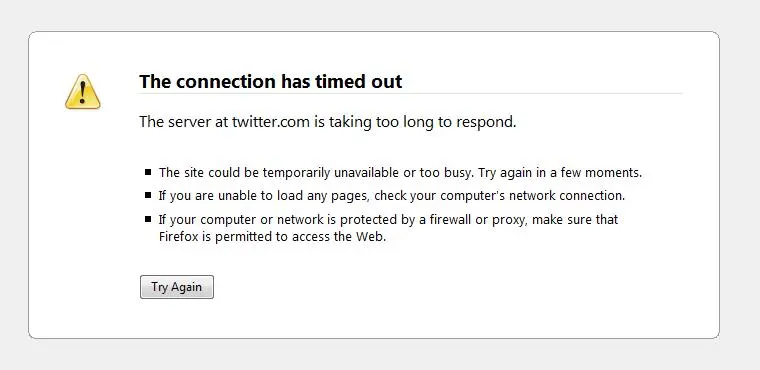Click "twitter.com" in the server message
This screenshot has height=370, width=760.
[x=270, y=121]
